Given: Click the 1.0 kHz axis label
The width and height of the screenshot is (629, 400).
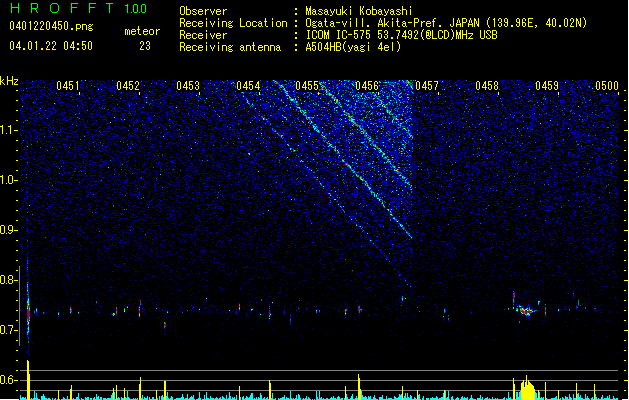Looking at the screenshot, I should pos(9,180).
